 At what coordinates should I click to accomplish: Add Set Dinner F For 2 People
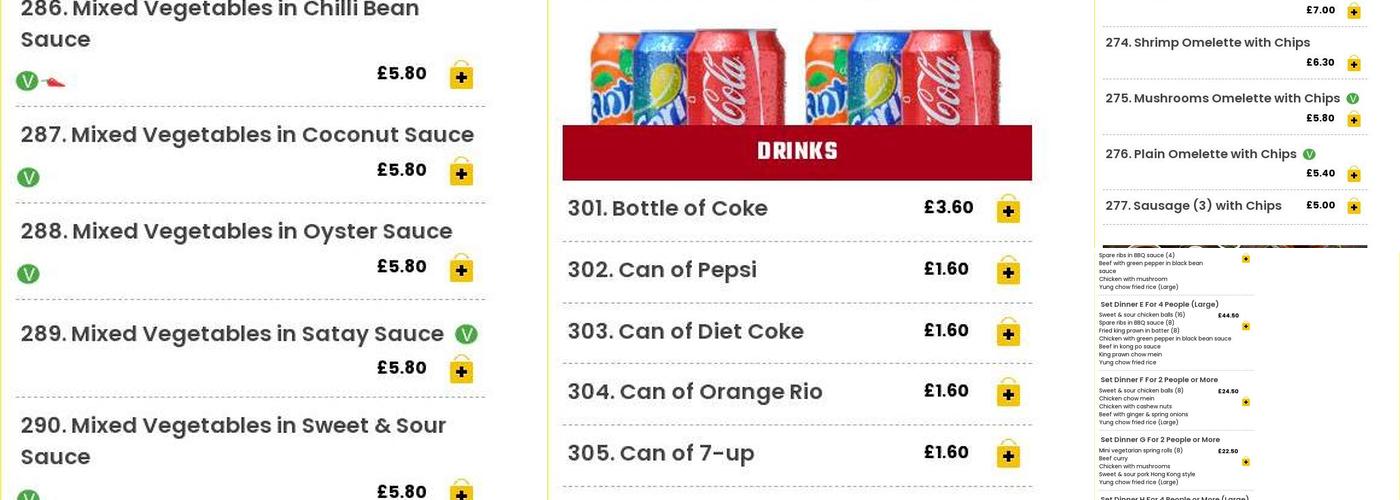[x=1246, y=402]
